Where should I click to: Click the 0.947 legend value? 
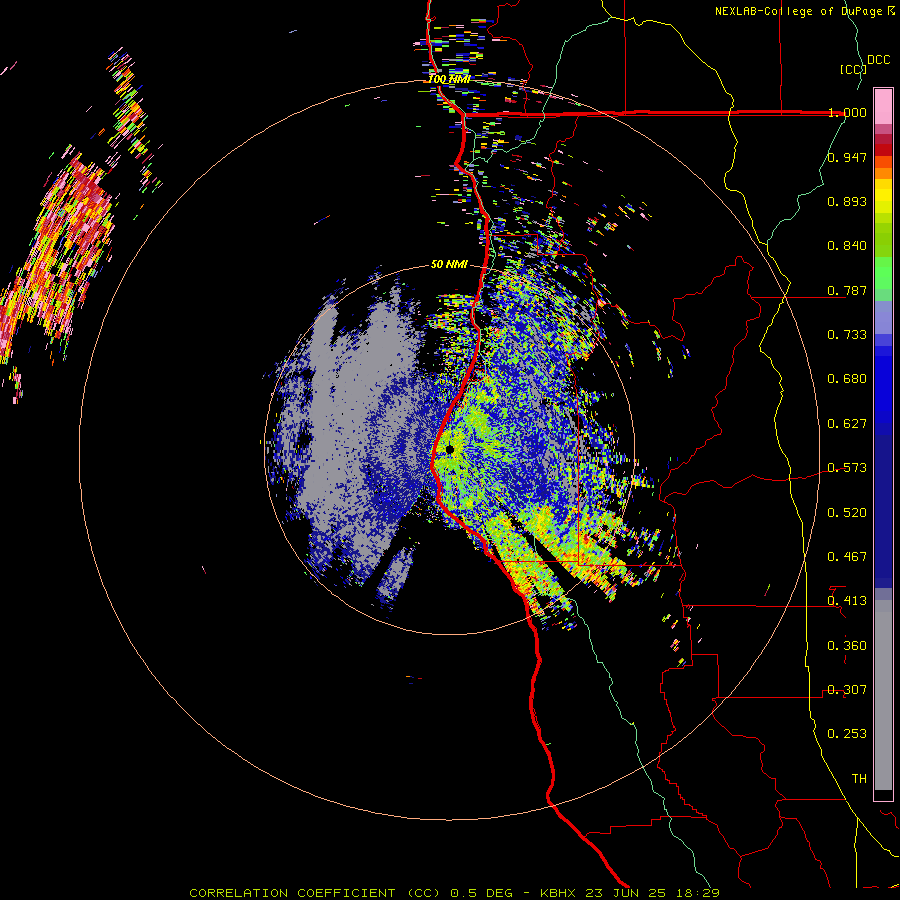[x=847, y=157]
